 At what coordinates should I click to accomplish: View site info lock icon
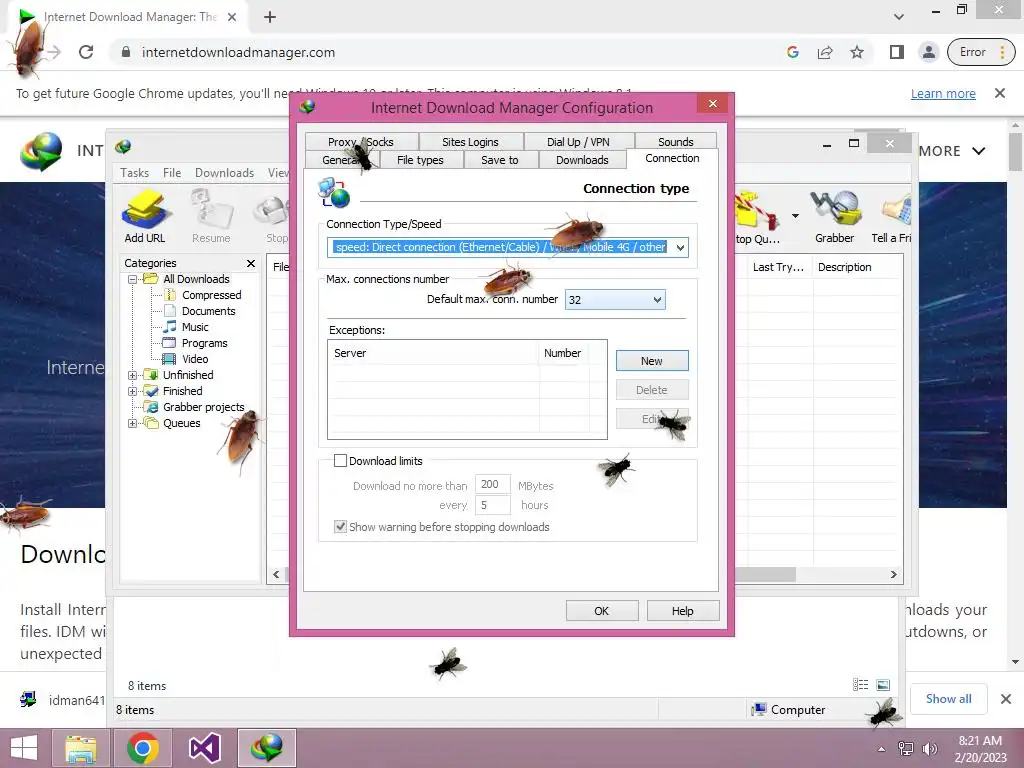coord(126,52)
